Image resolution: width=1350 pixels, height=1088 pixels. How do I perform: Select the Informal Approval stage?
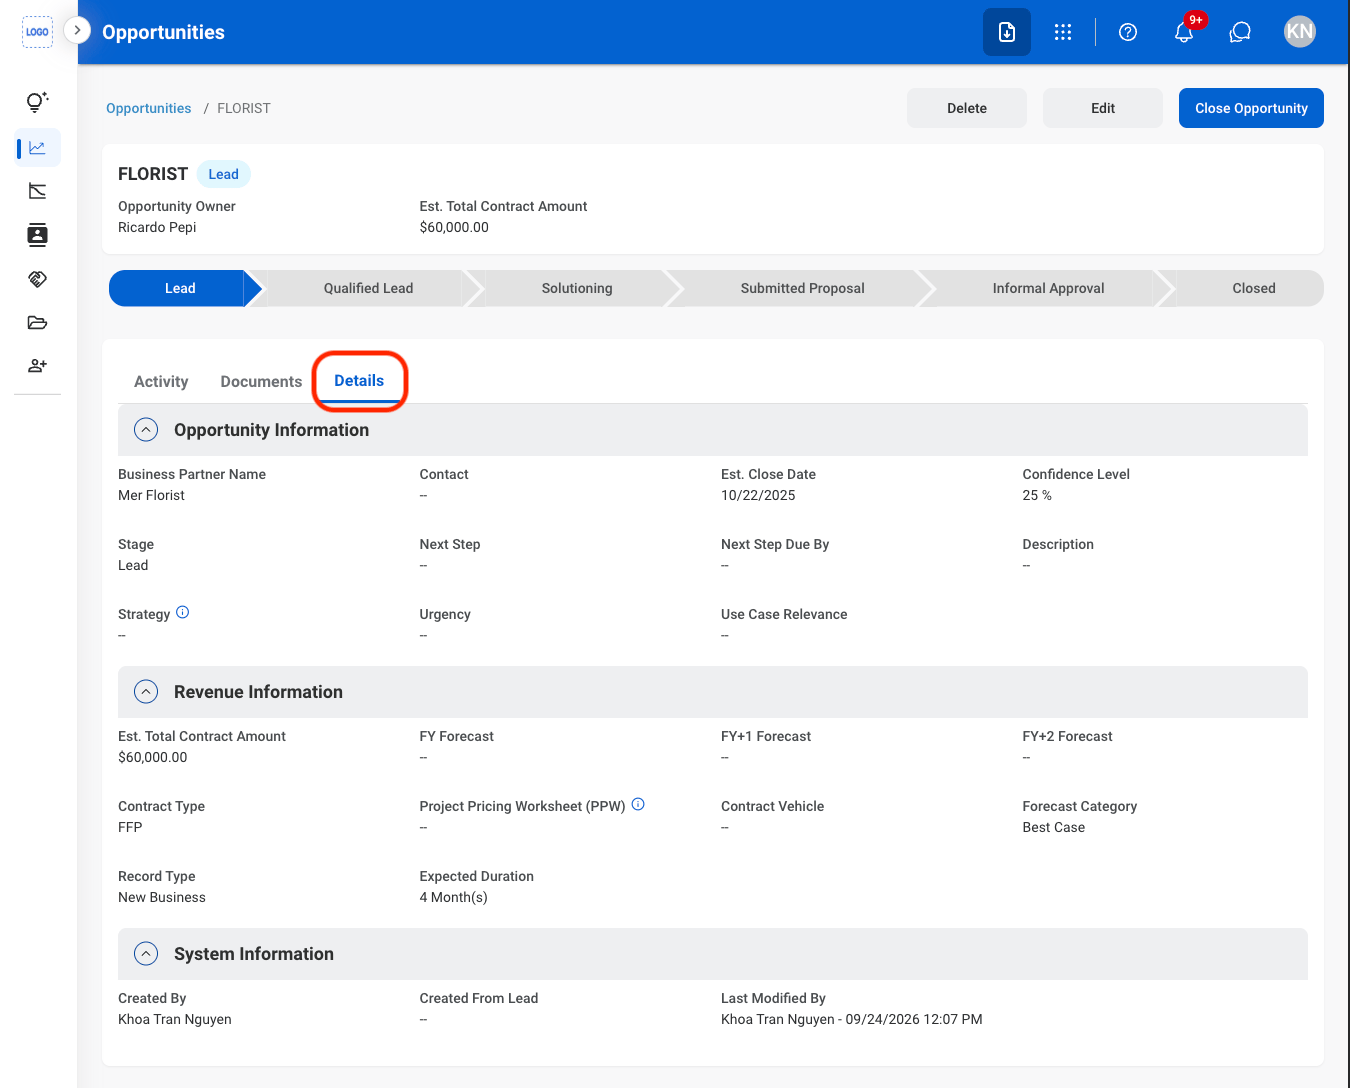point(1048,288)
